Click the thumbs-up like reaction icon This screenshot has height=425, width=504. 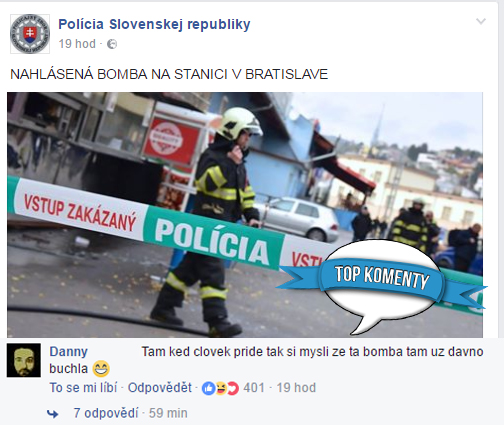[x=209, y=388]
